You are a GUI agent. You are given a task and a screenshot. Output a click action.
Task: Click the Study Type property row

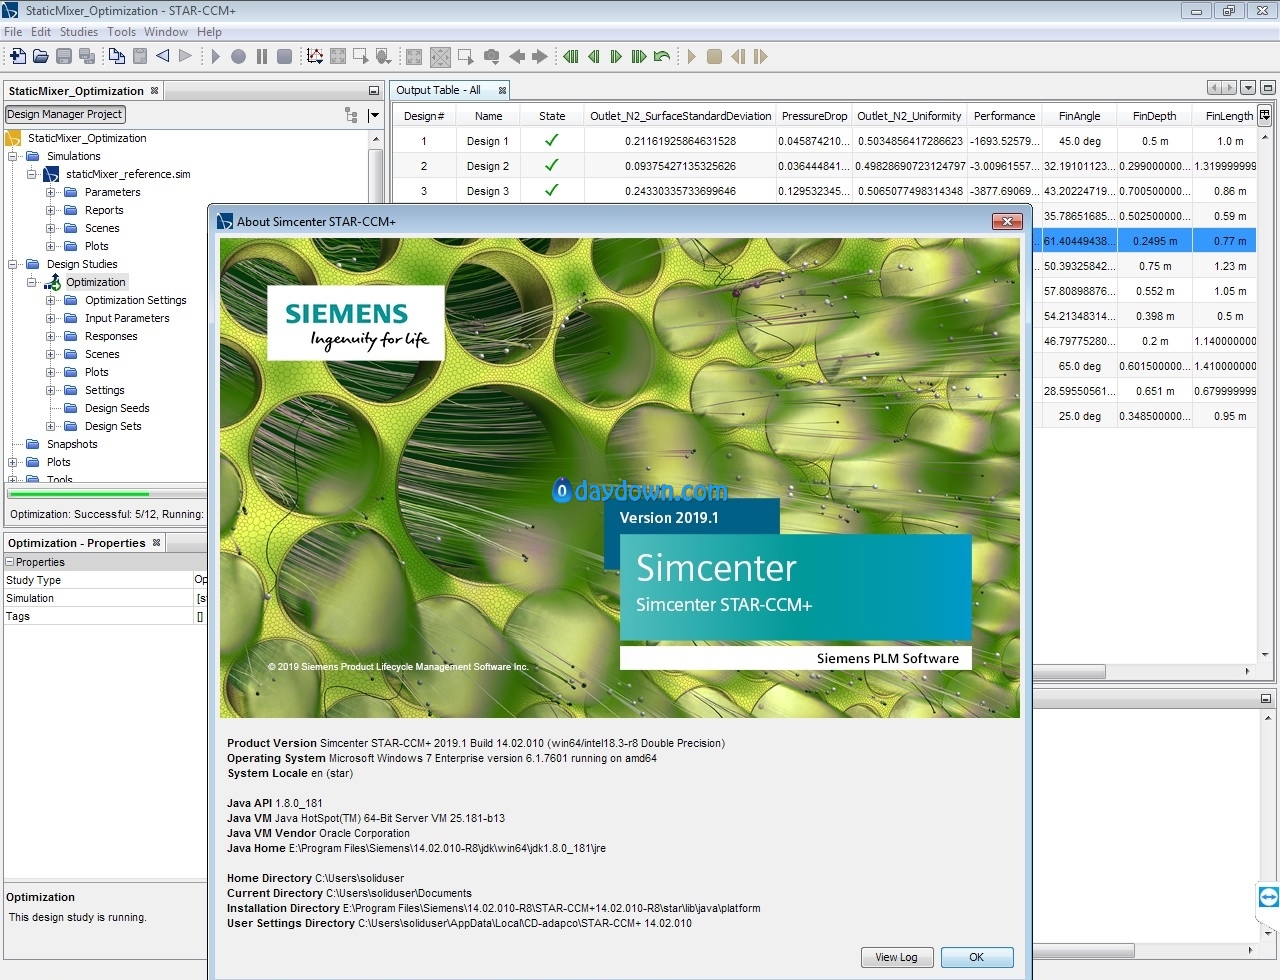(x=105, y=580)
